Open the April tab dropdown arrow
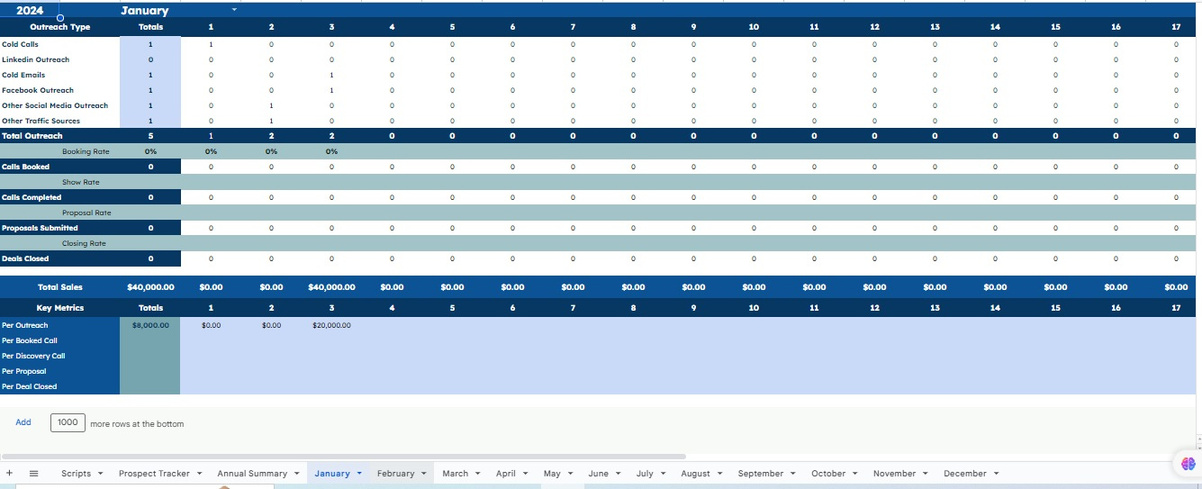The height and width of the screenshot is (489, 1202). [525, 473]
